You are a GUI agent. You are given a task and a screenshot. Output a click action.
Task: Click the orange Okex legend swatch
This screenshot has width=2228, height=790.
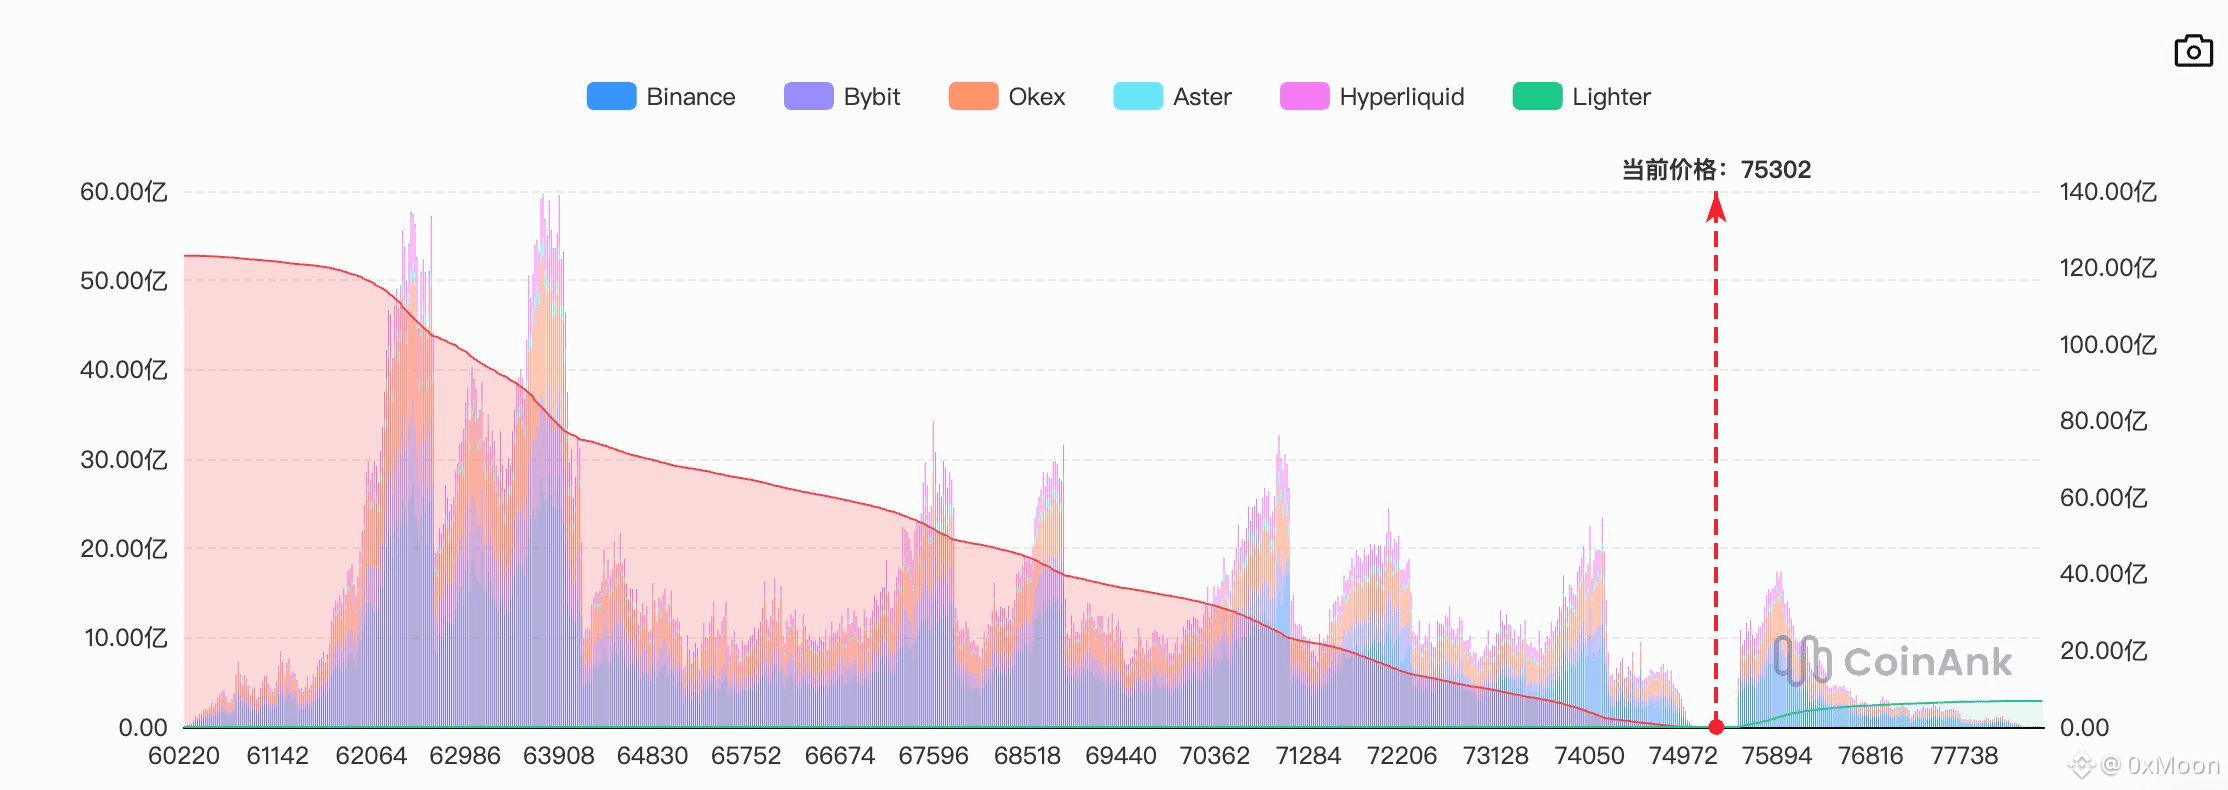(973, 96)
